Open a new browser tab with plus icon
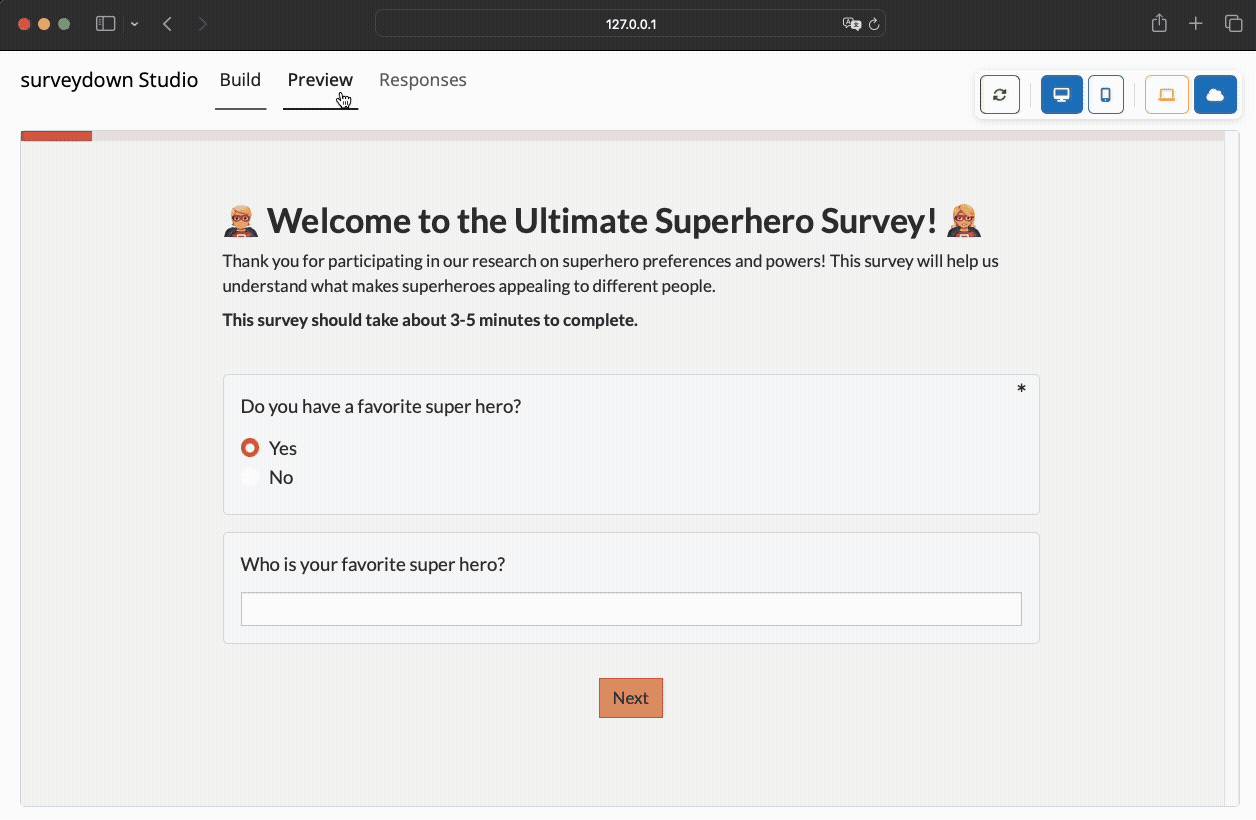 1196,24
